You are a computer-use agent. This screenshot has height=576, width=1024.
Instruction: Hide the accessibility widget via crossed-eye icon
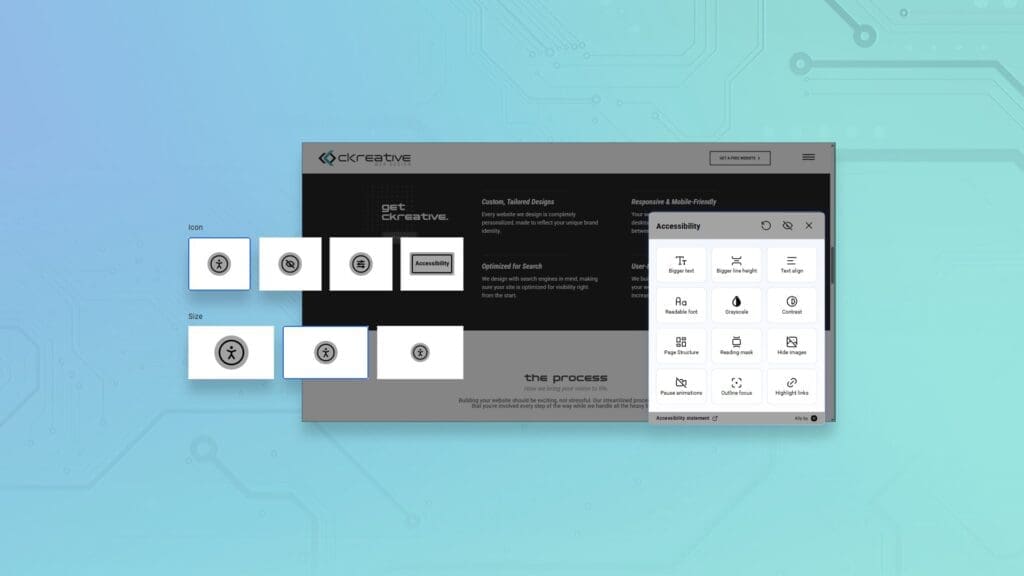coord(787,226)
